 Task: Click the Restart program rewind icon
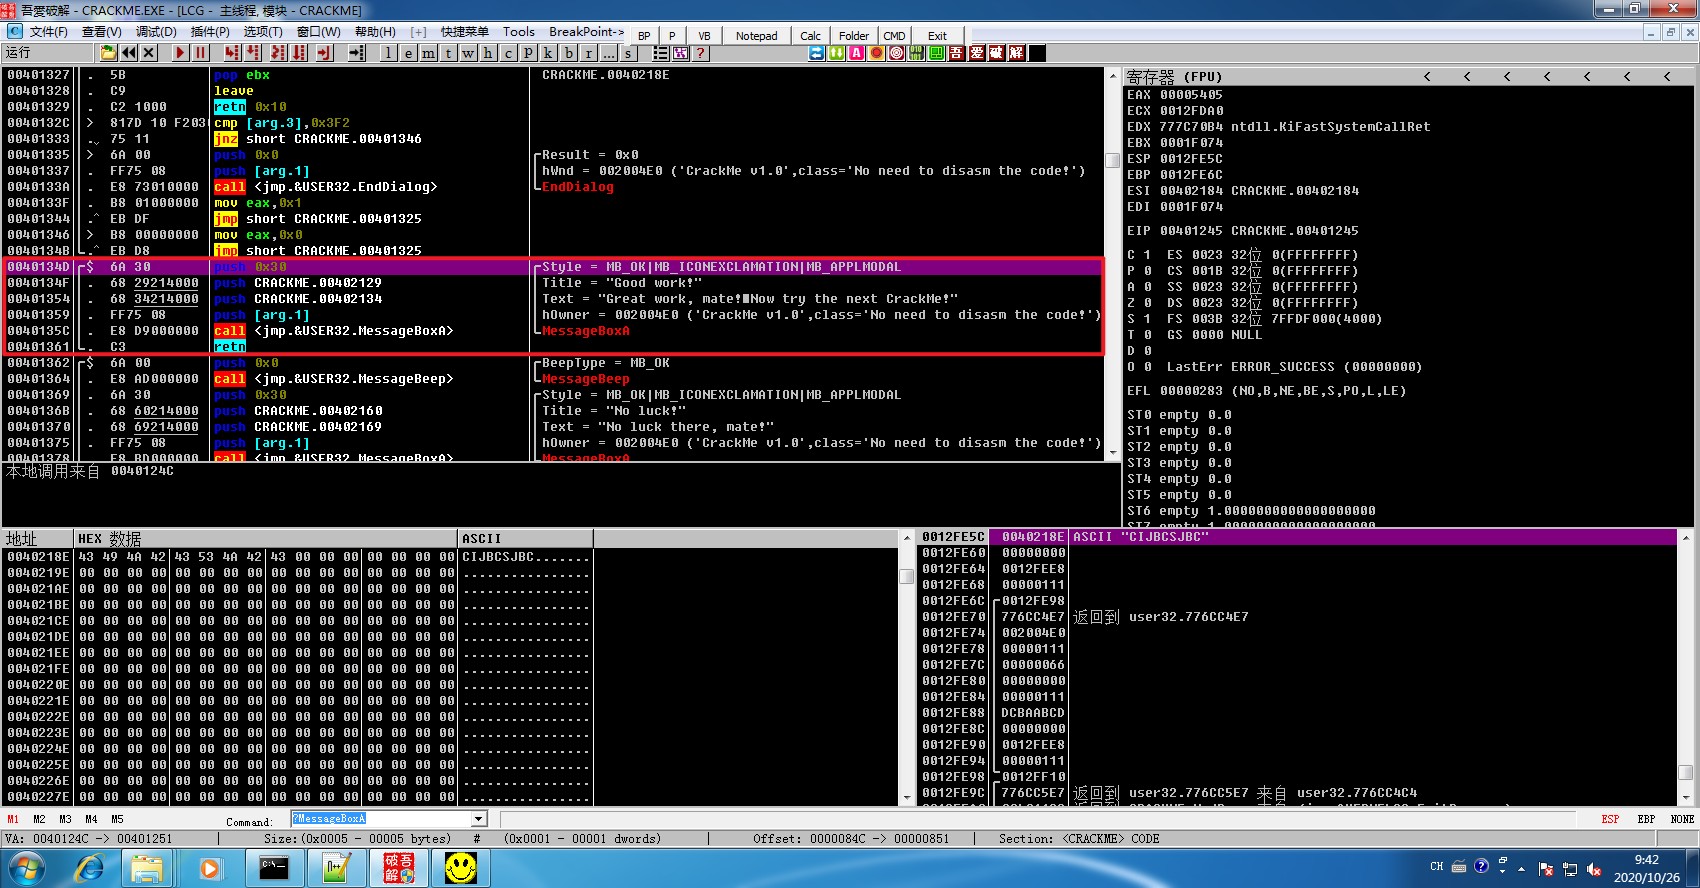point(129,53)
